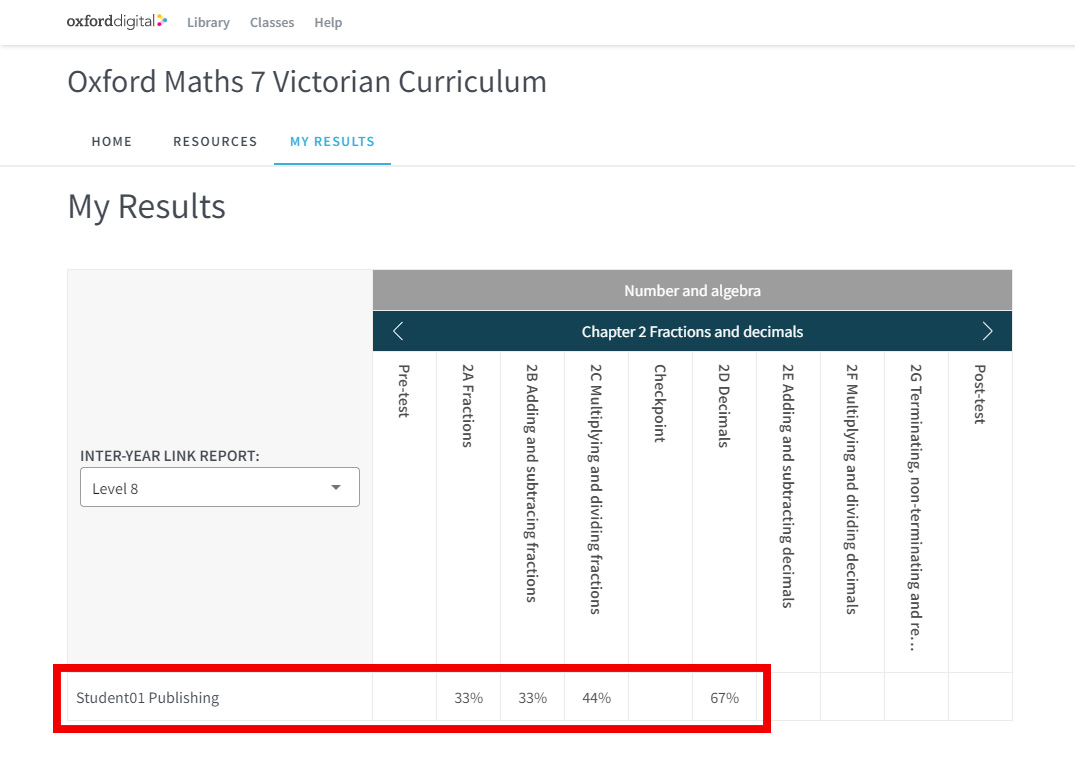Screen dimensions: 1075x771
Task: Click the 2E Adding and subtracting decimals header
Action: (x=788, y=485)
